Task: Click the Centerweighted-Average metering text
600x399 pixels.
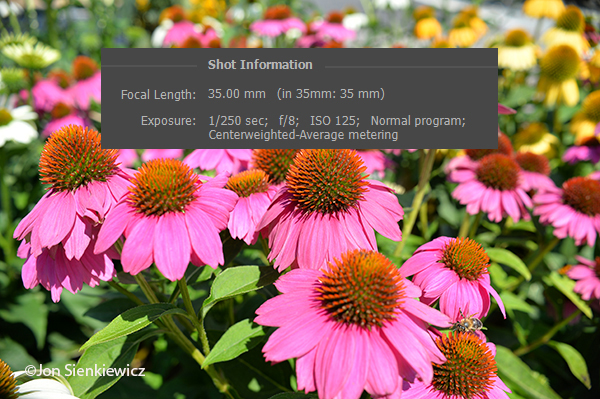Action: (x=303, y=135)
